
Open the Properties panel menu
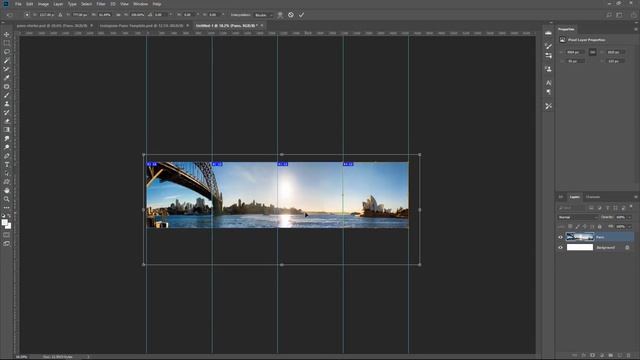tap(636, 29)
